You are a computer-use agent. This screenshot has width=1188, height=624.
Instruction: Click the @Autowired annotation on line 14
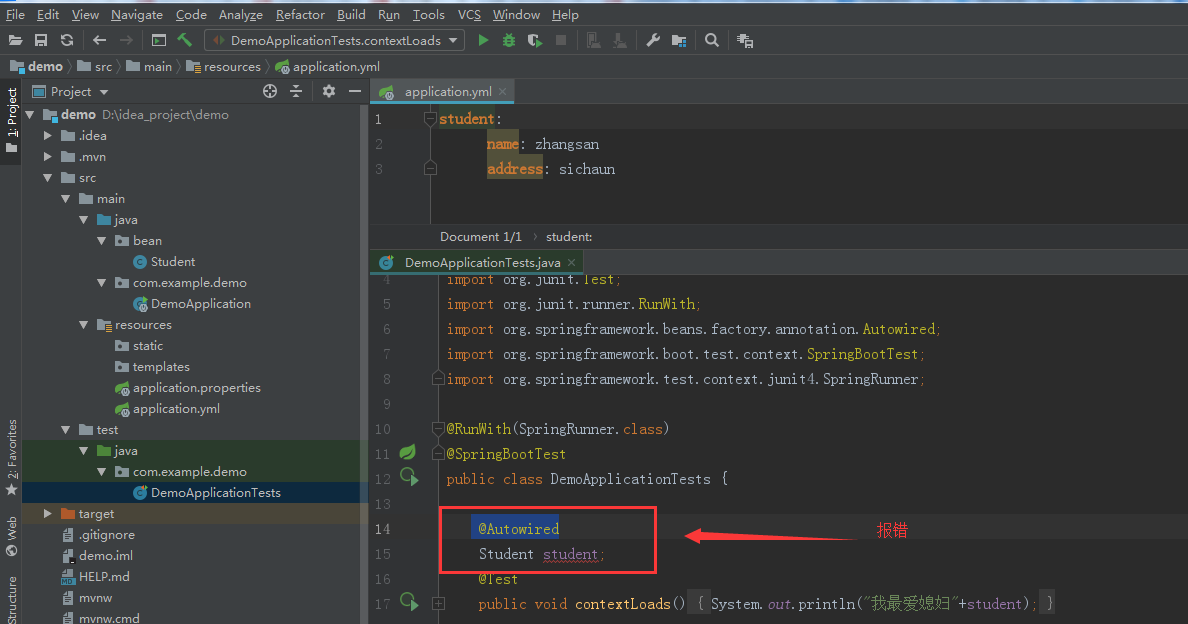pyautogui.click(x=518, y=529)
